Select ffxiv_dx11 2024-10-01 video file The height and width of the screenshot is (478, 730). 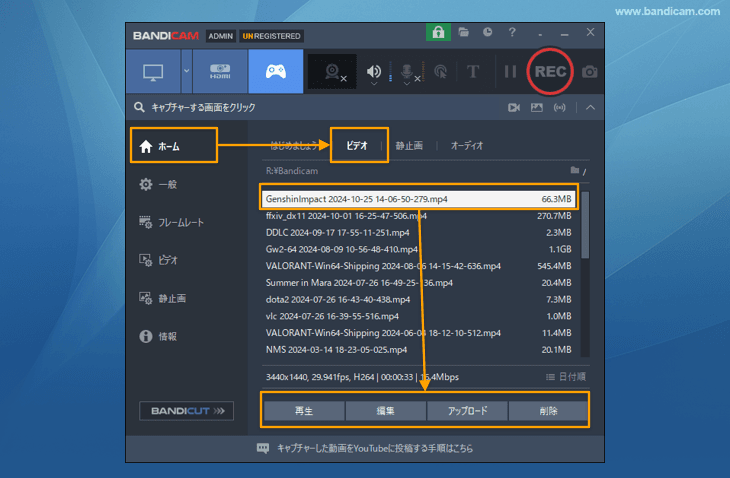coord(419,216)
